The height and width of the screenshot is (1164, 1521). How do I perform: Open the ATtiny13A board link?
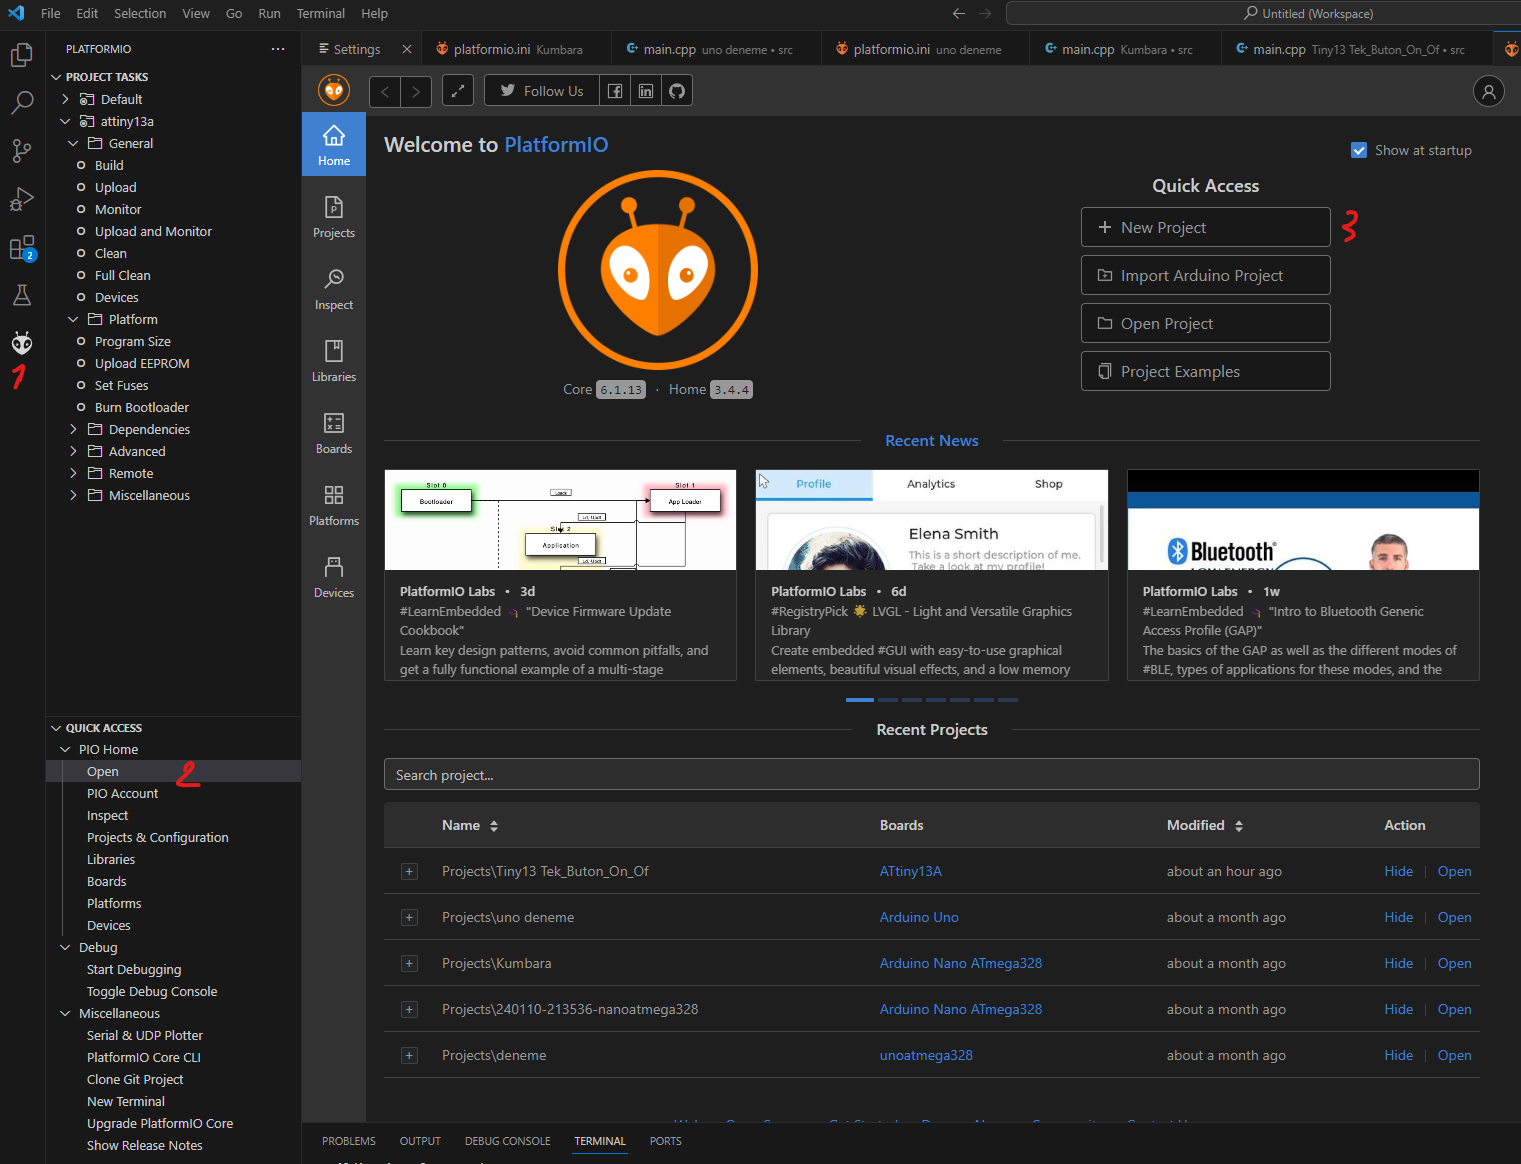[910, 871]
